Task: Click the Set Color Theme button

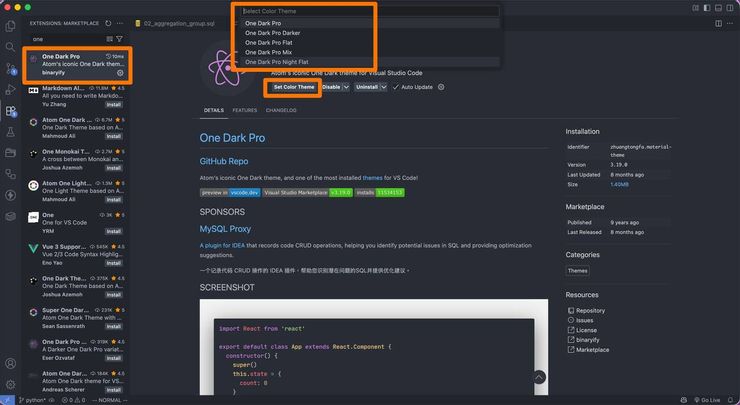Action: tap(294, 87)
